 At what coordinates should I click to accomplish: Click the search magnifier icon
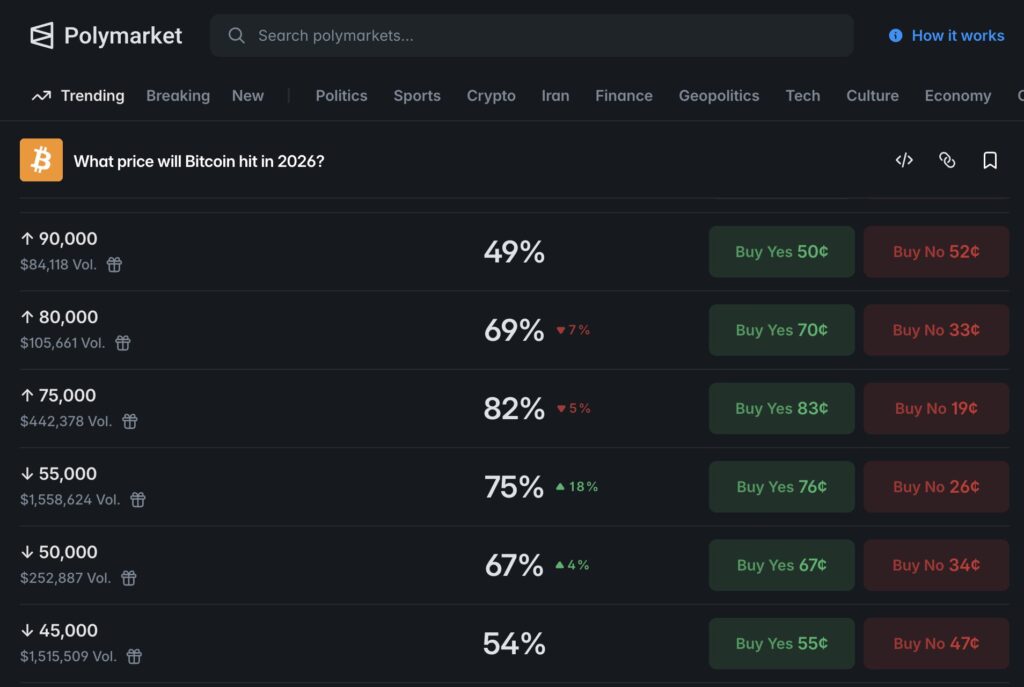click(236, 35)
